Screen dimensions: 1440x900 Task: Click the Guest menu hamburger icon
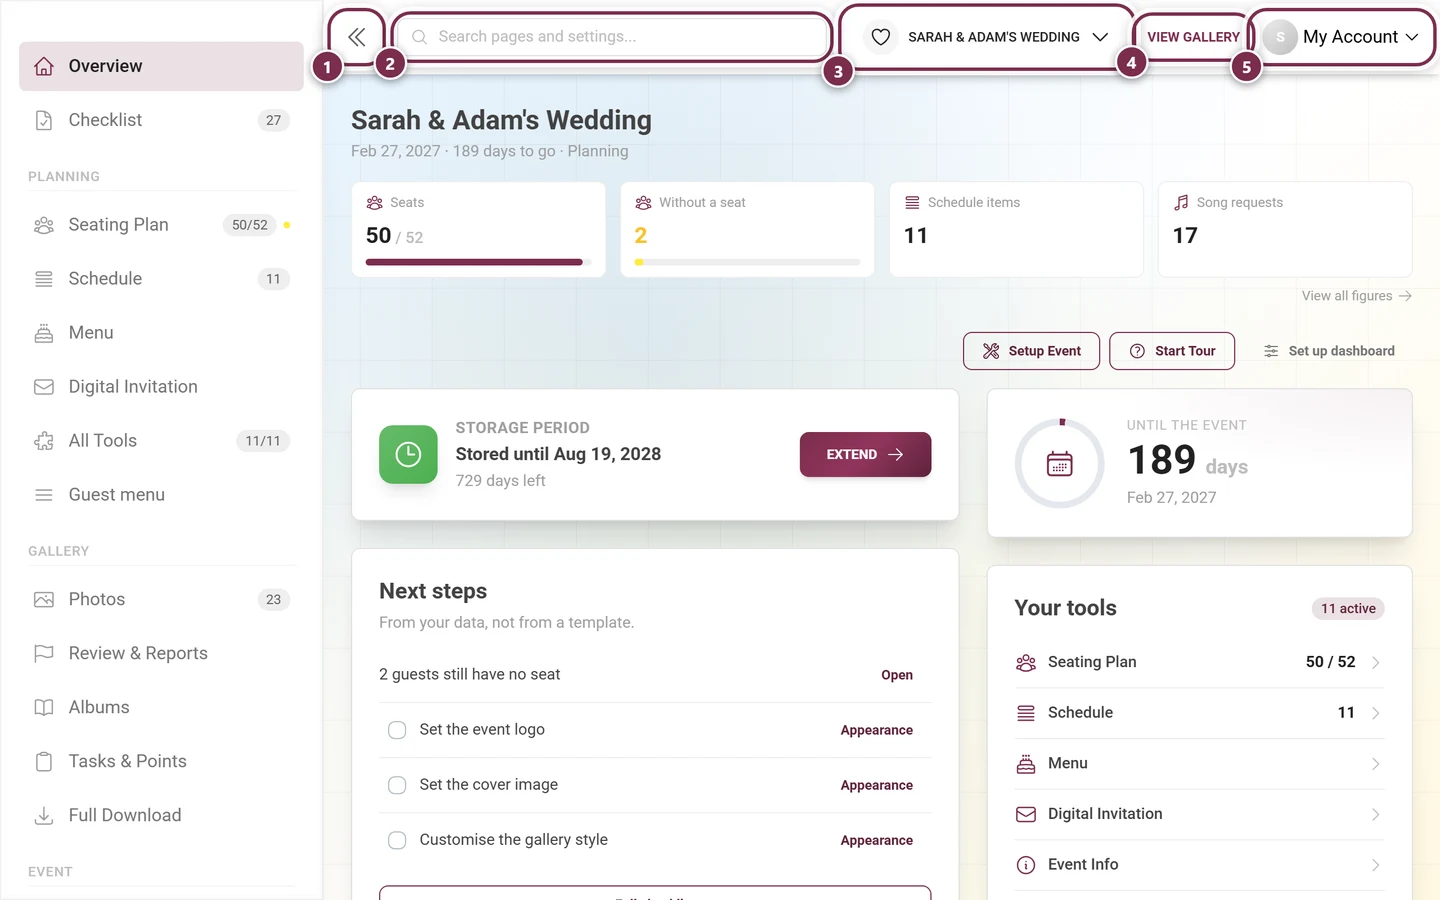coord(44,495)
